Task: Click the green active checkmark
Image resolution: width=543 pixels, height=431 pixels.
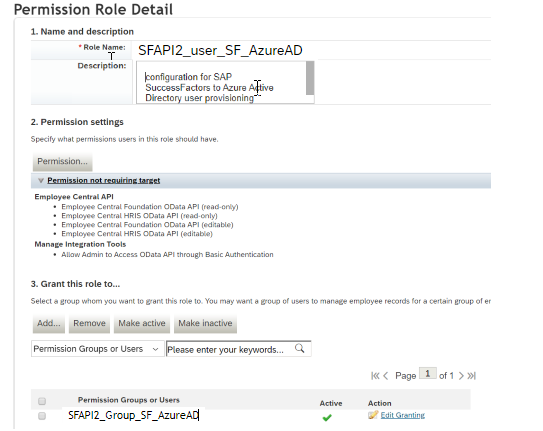Action: coord(327,417)
